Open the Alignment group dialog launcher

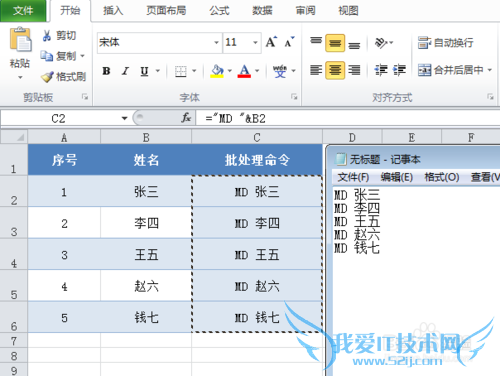(x=490, y=97)
